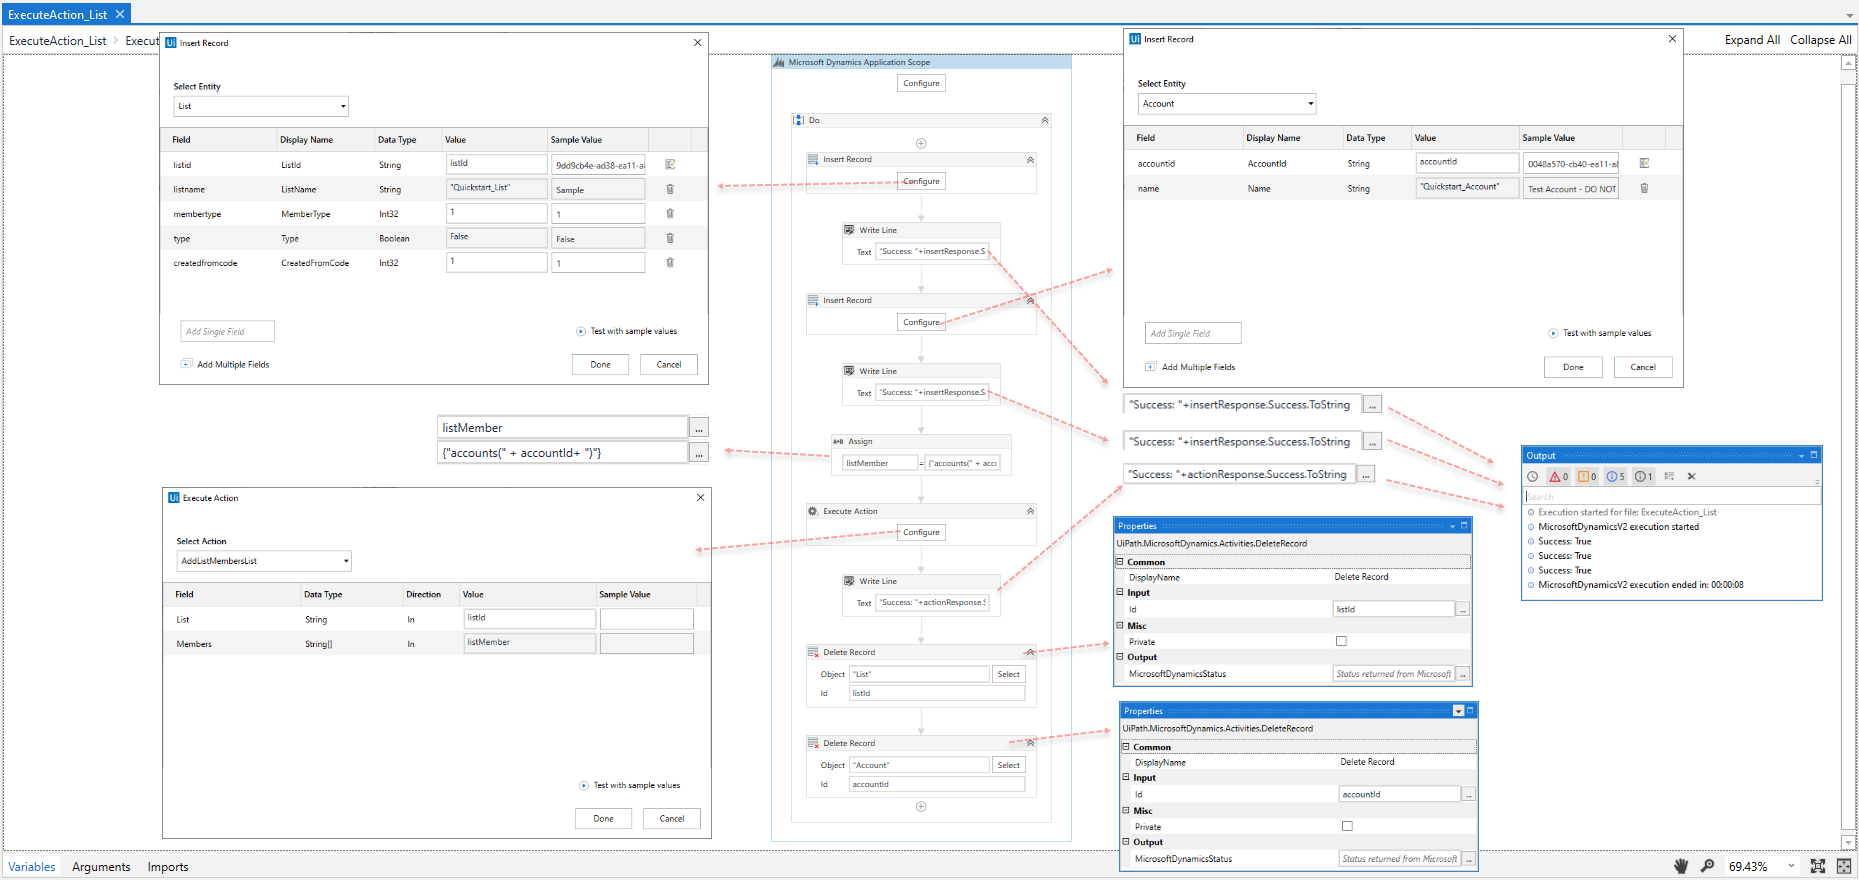Screen dimensions: 1859x880
Task: Click the fit to screen icon
Action: [x=1817, y=866]
